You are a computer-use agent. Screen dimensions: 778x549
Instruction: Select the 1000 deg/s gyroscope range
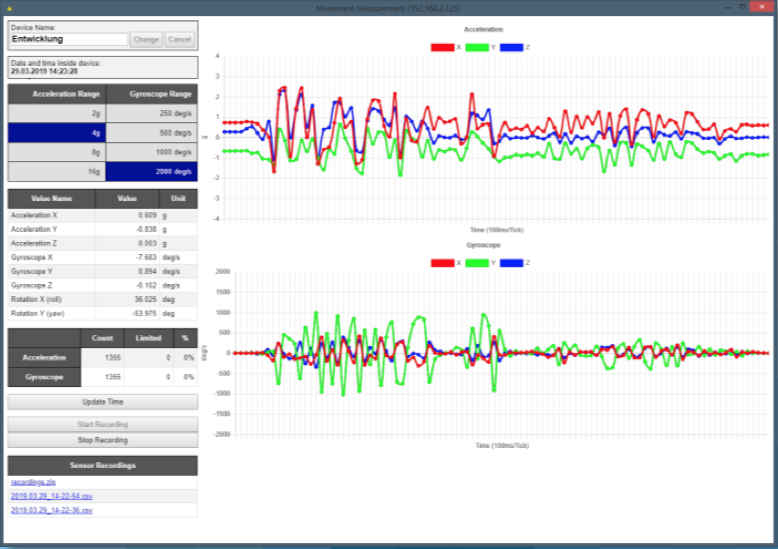(x=152, y=152)
